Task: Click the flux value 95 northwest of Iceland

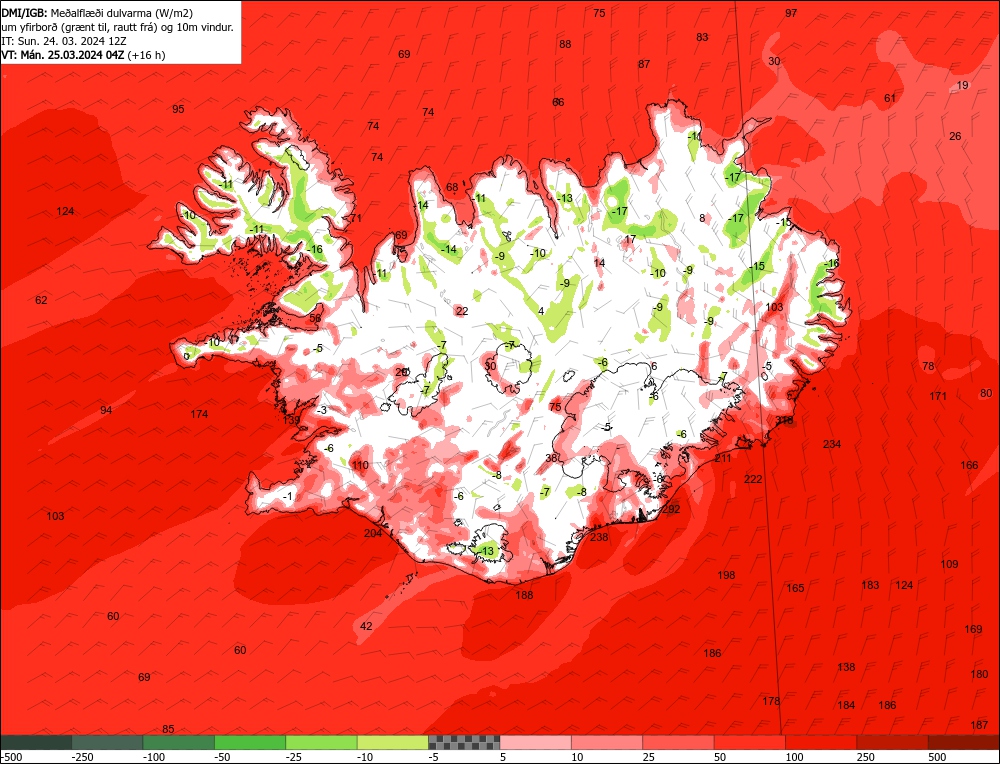Action: pos(178,109)
